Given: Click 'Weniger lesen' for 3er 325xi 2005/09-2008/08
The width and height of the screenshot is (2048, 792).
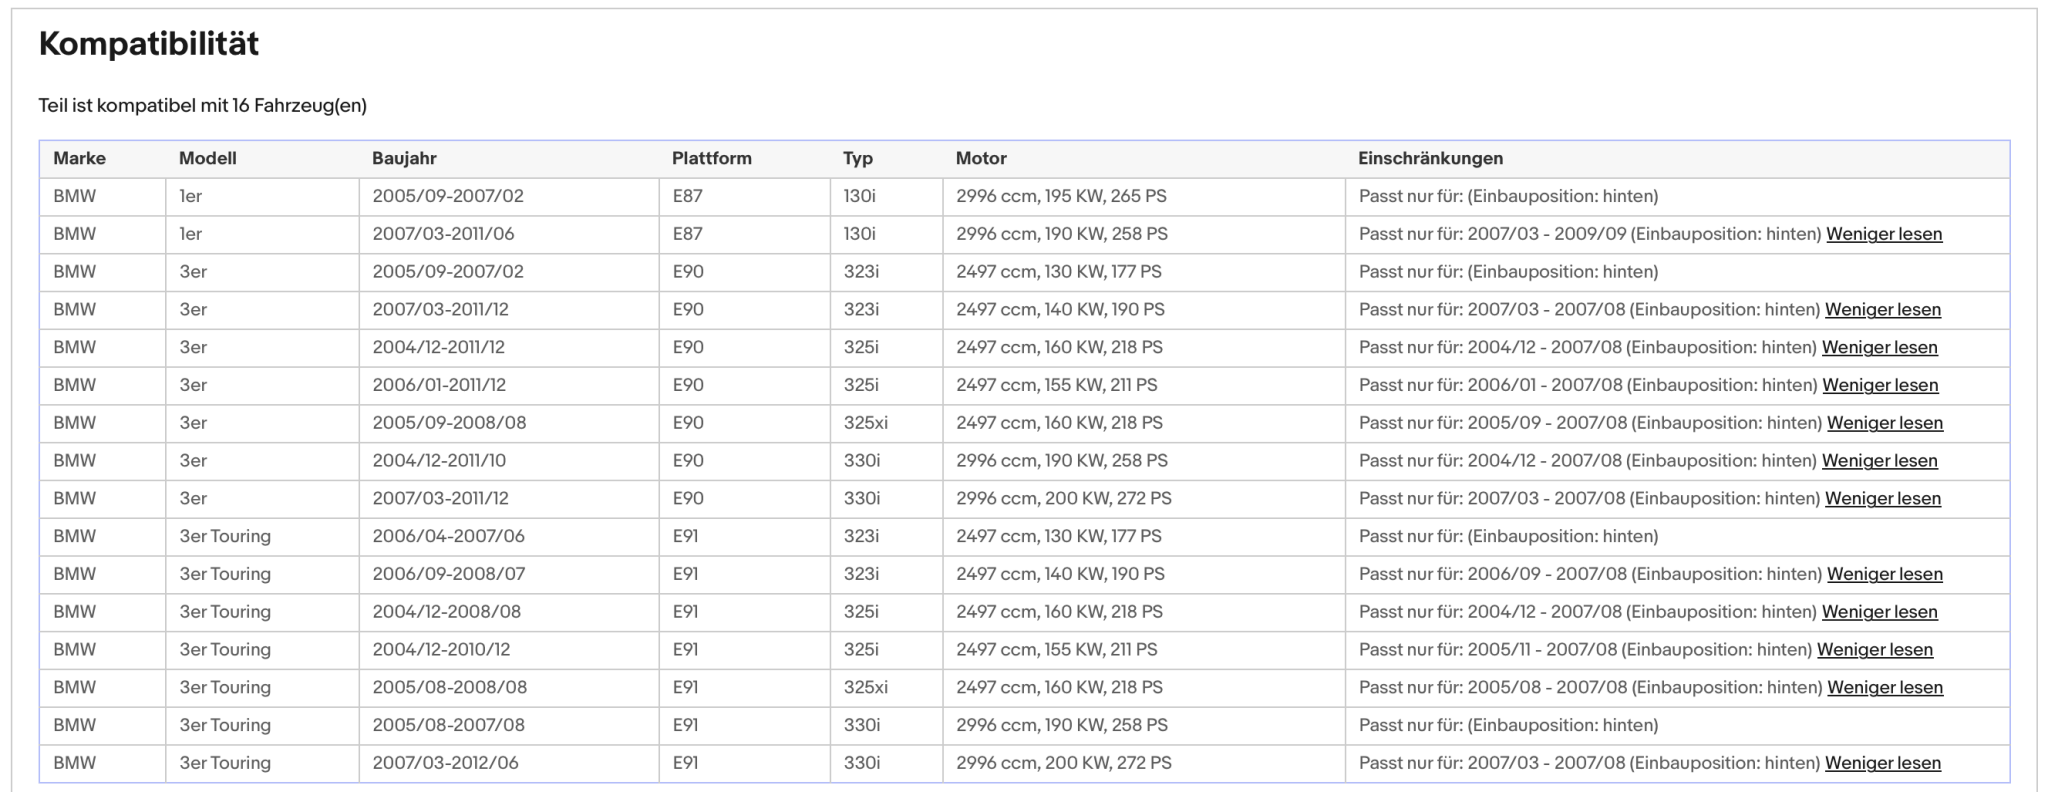Looking at the screenshot, I should click(1885, 423).
